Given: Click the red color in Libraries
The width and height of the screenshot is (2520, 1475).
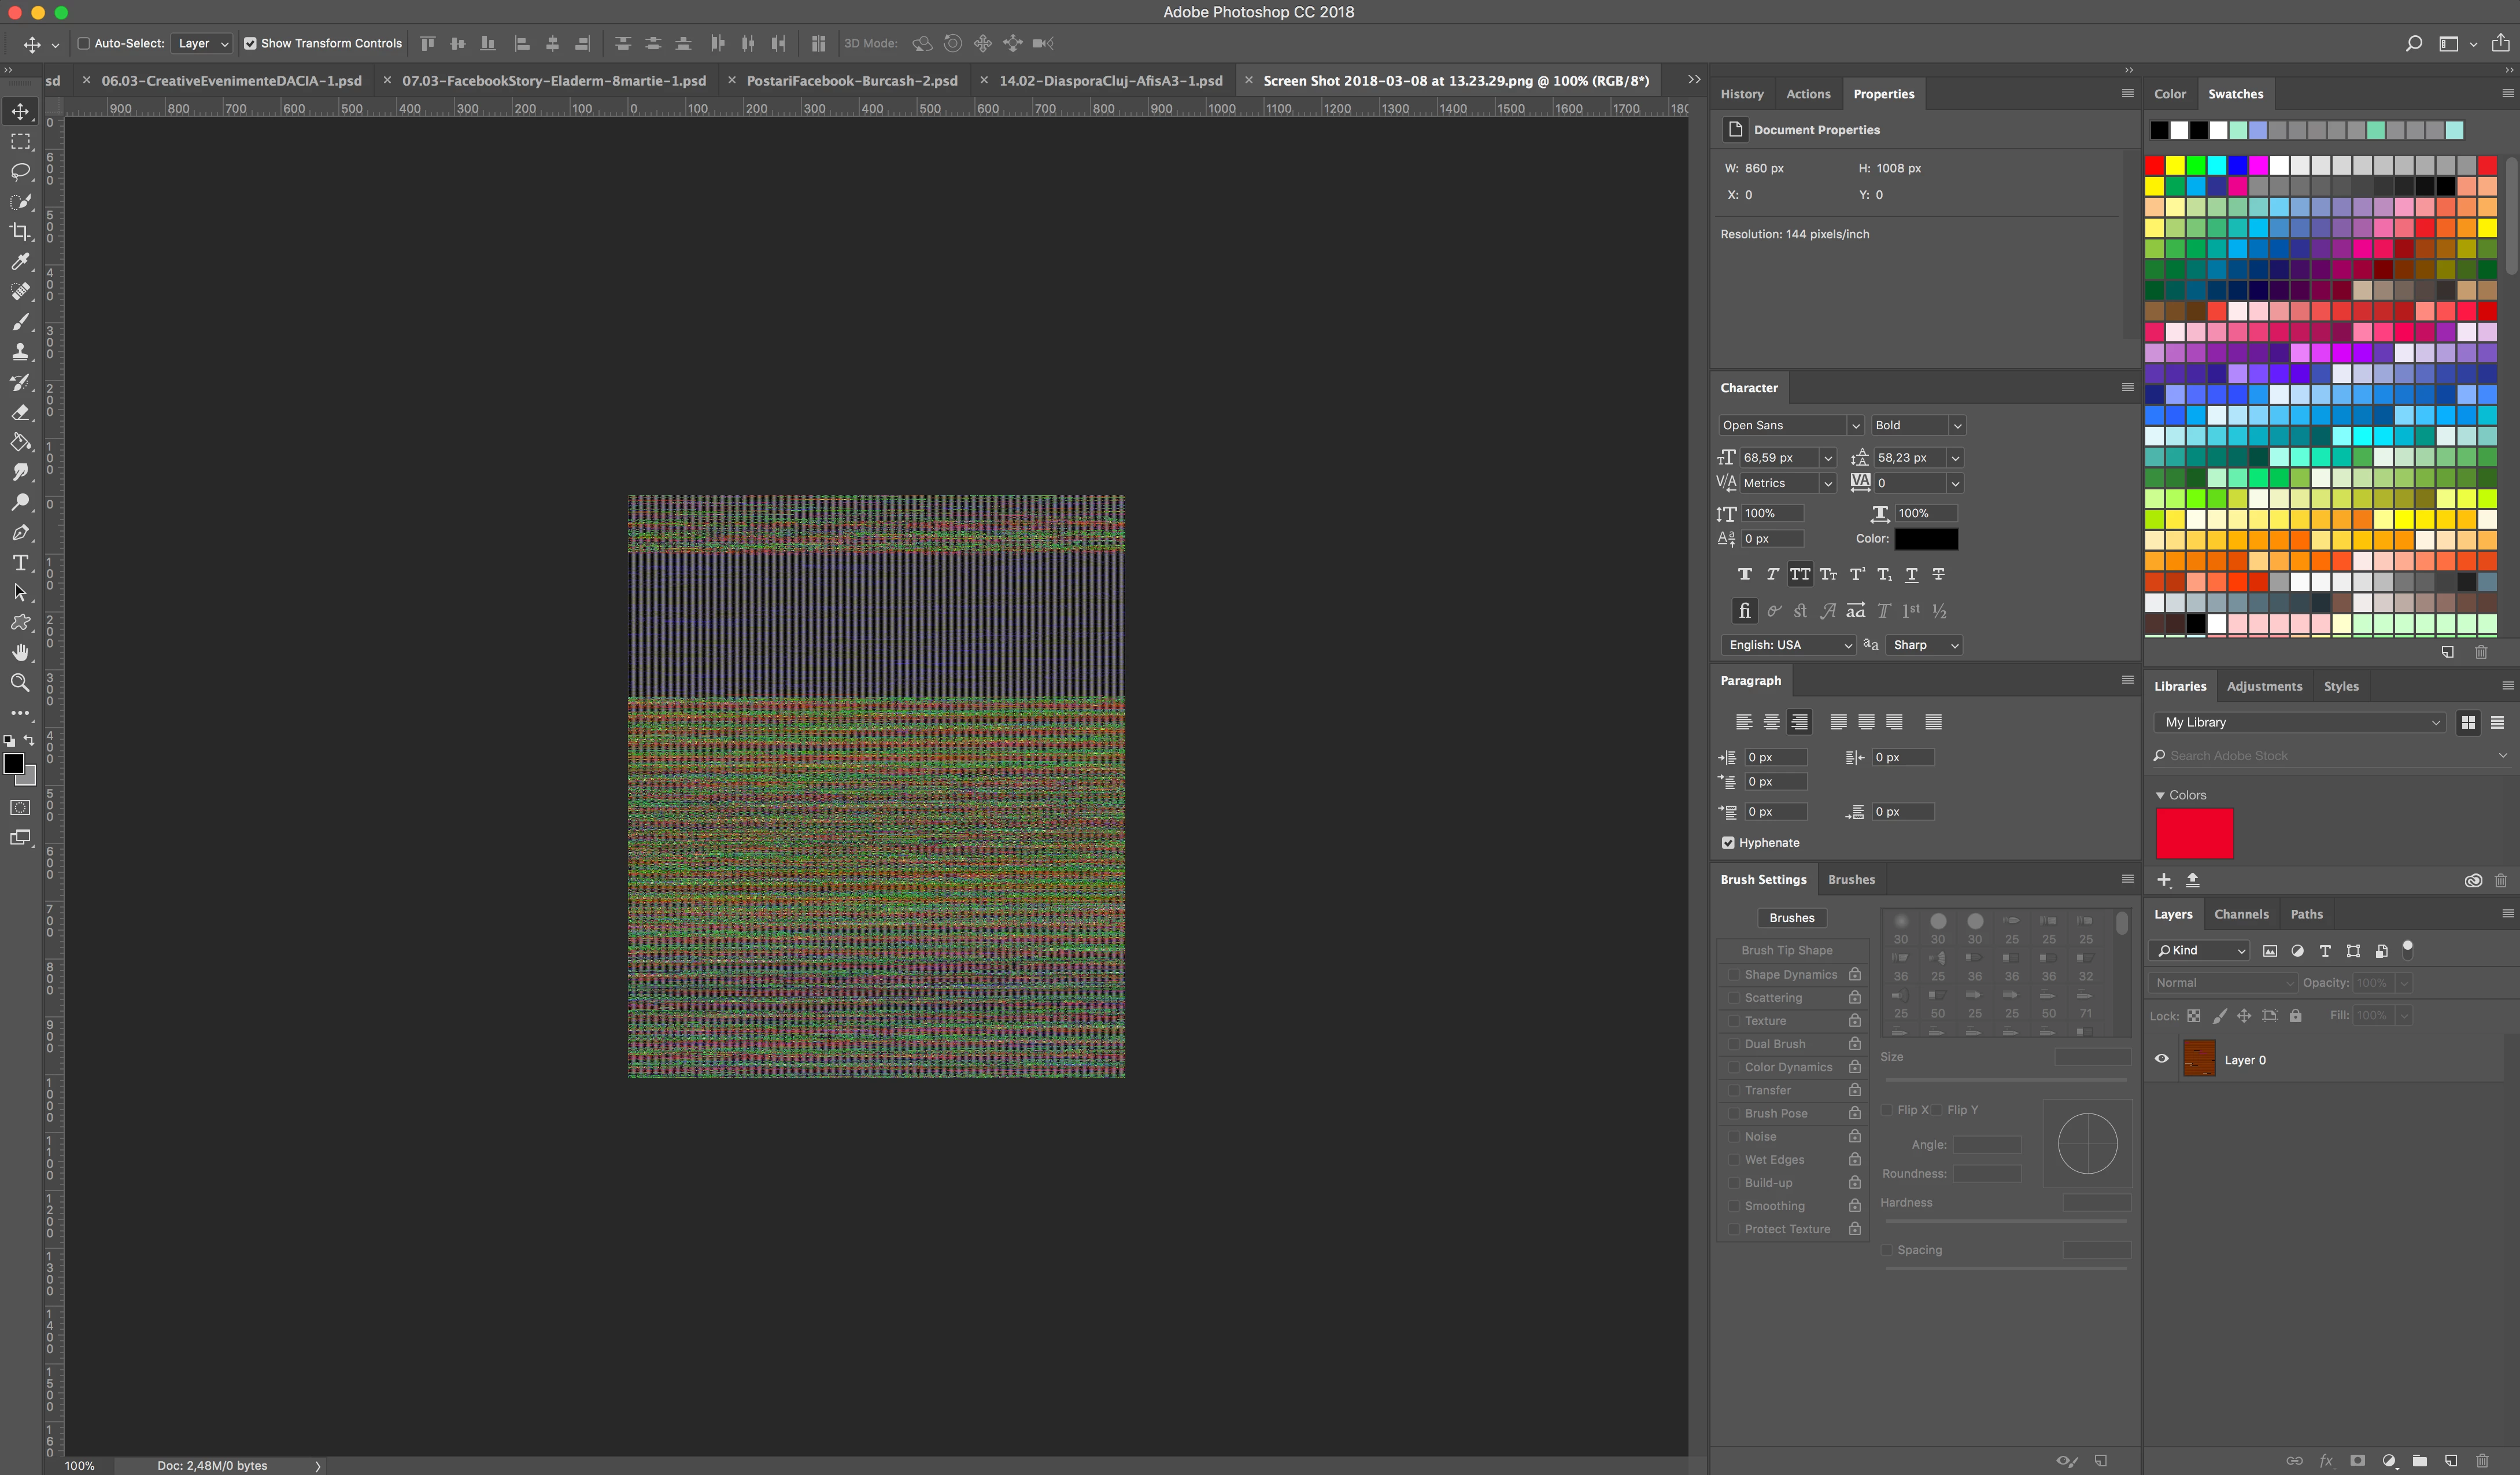Looking at the screenshot, I should click(2194, 833).
